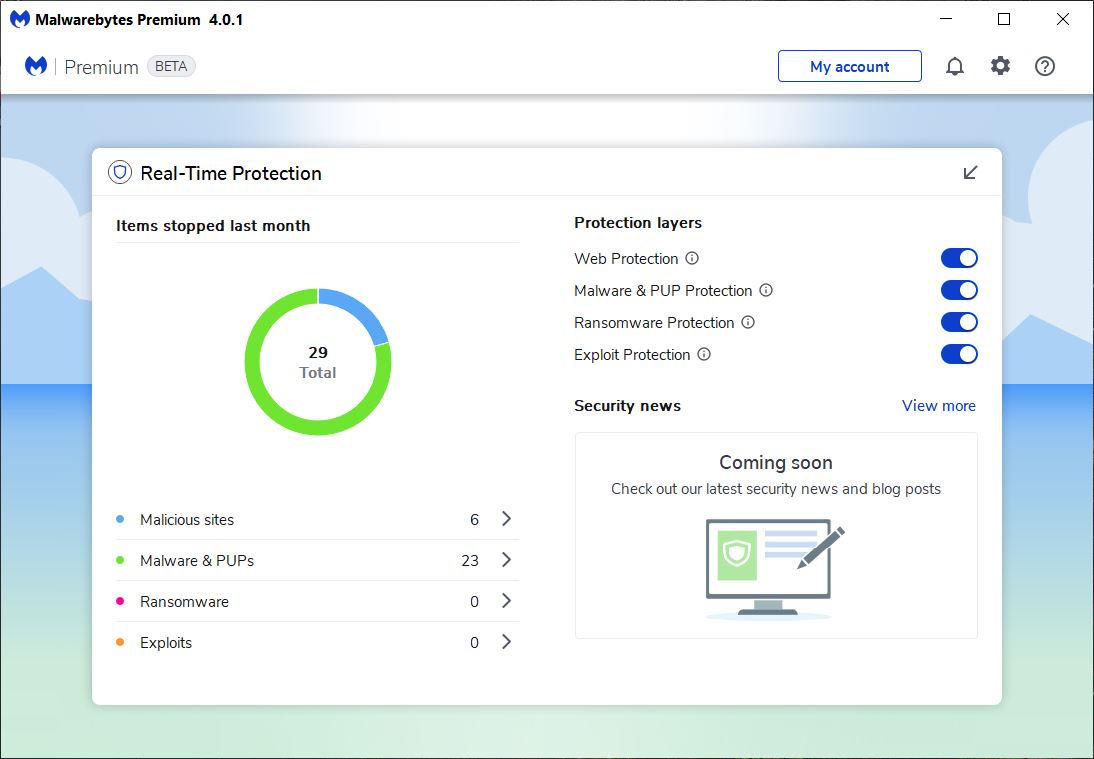
Task: Click the Web Protection label
Action: point(626,259)
